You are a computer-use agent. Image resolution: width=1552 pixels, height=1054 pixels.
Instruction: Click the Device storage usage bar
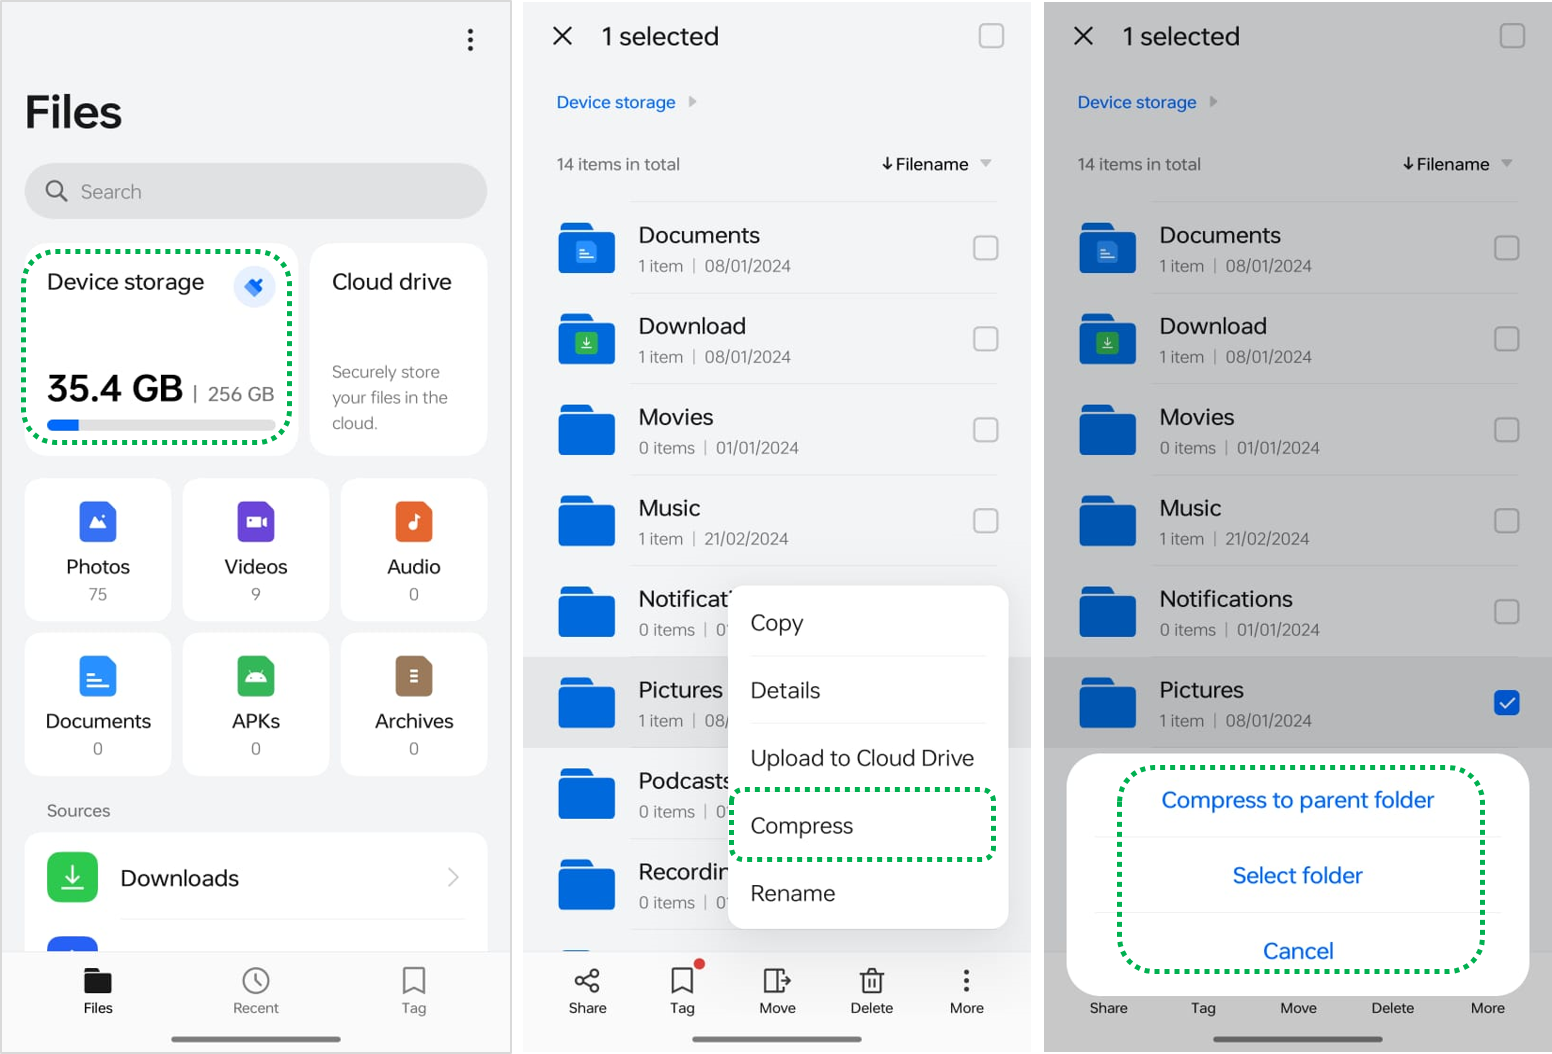tap(160, 425)
